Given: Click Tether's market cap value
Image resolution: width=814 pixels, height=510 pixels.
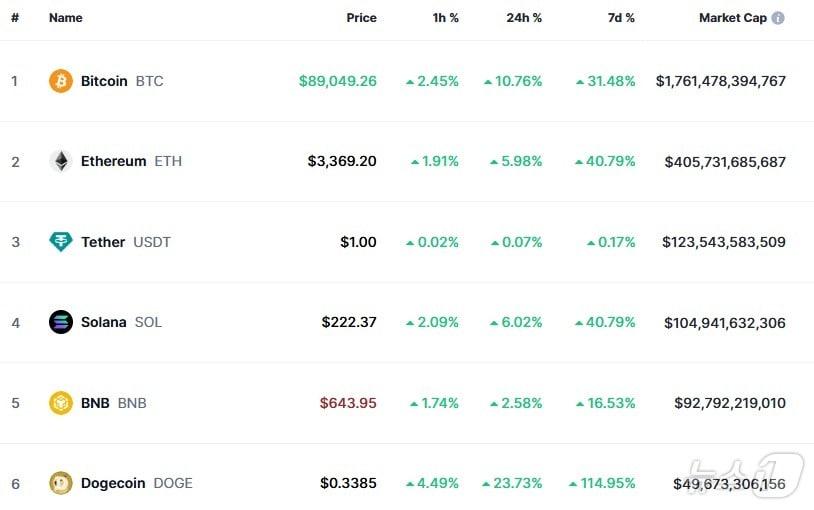Looking at the screenshot, I should 724,242.
